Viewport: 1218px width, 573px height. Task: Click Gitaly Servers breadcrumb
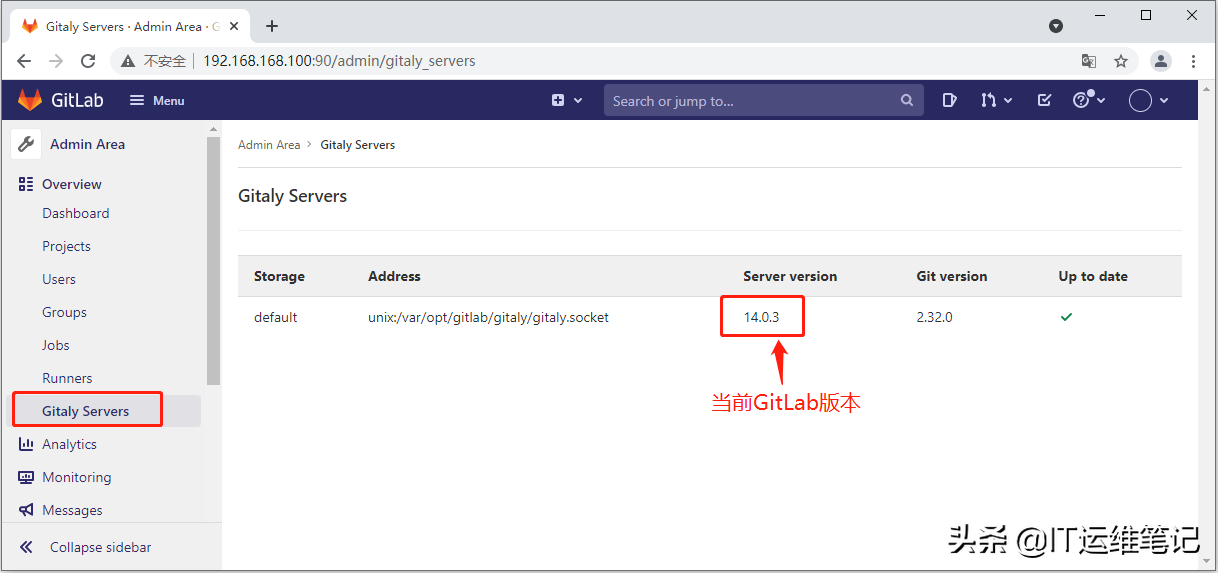pyautogui.click(x=358, y=145)
